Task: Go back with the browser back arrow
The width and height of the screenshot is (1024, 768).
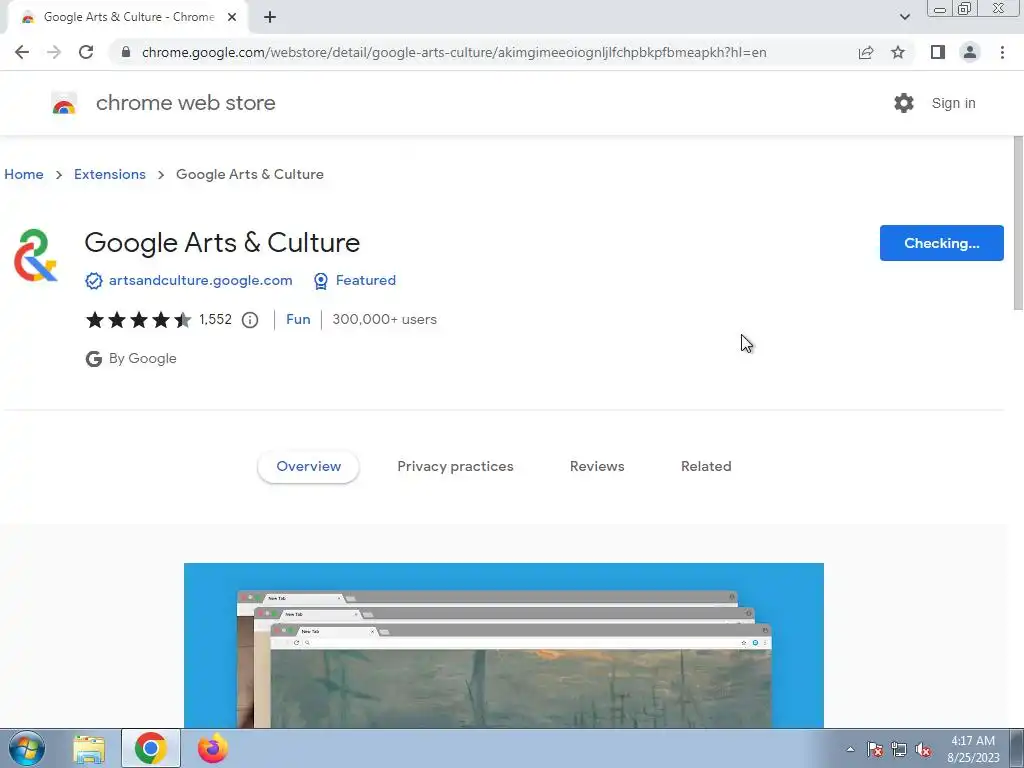Action: pyautogui.click(x=22, y=52)
